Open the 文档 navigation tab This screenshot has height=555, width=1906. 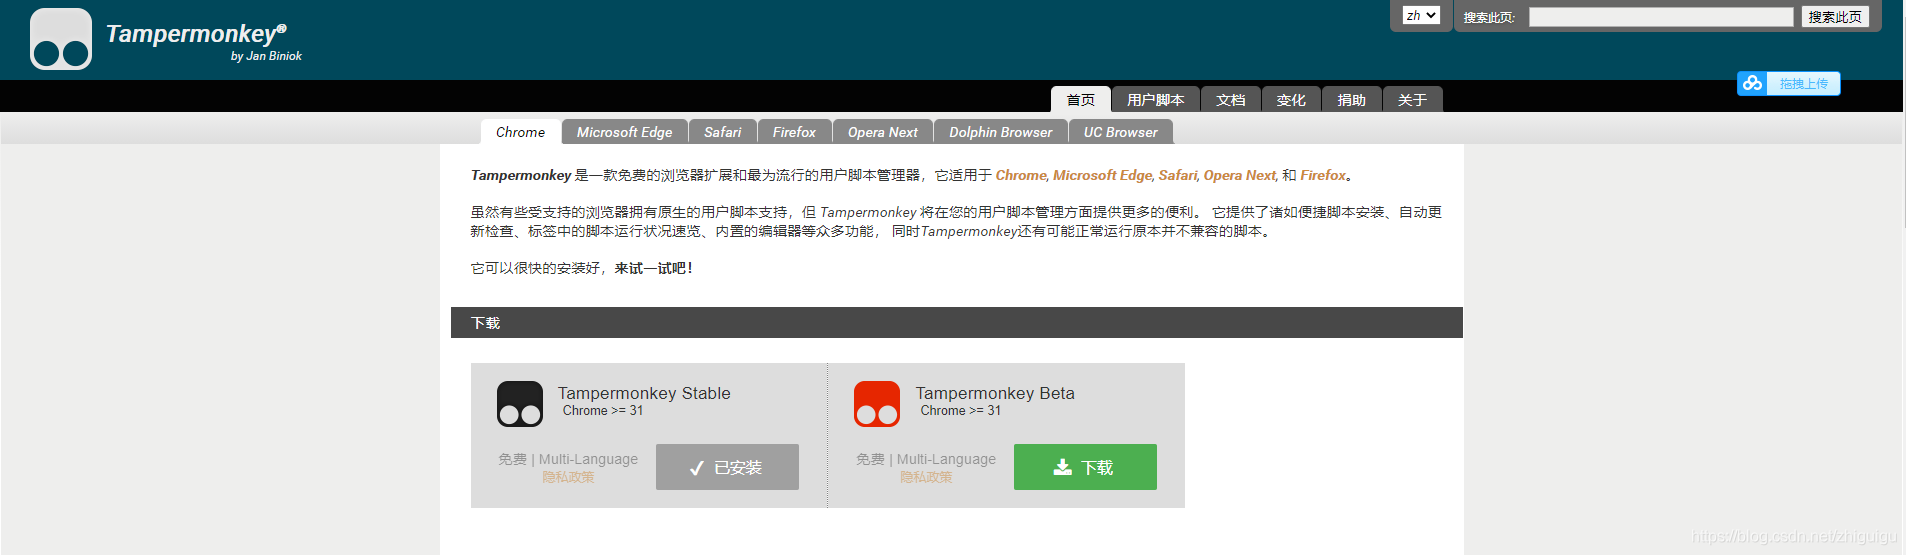[x=1231, y=99]
